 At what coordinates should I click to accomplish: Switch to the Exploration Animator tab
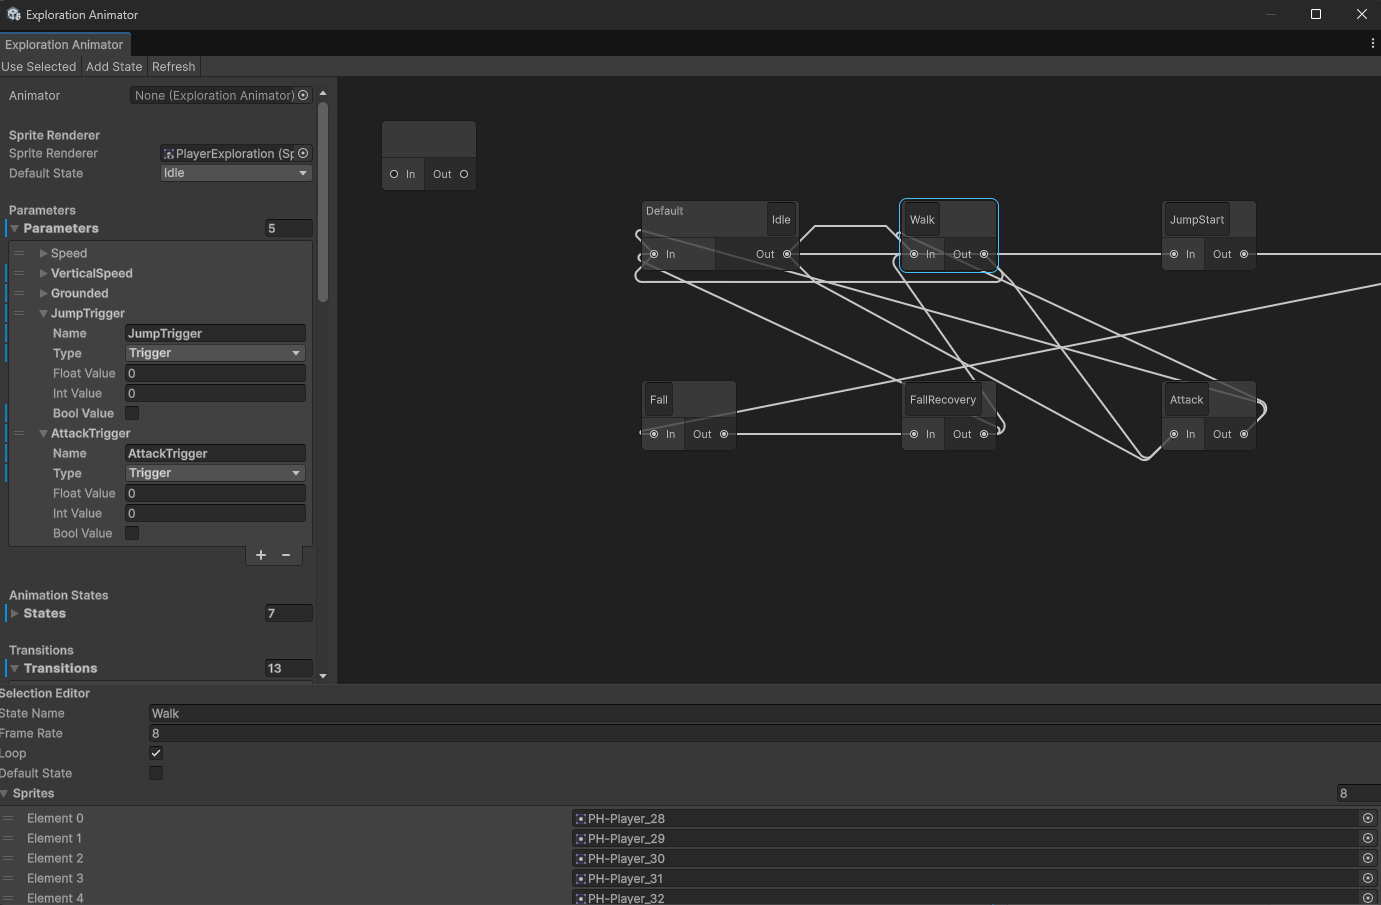tap(65, 44)
